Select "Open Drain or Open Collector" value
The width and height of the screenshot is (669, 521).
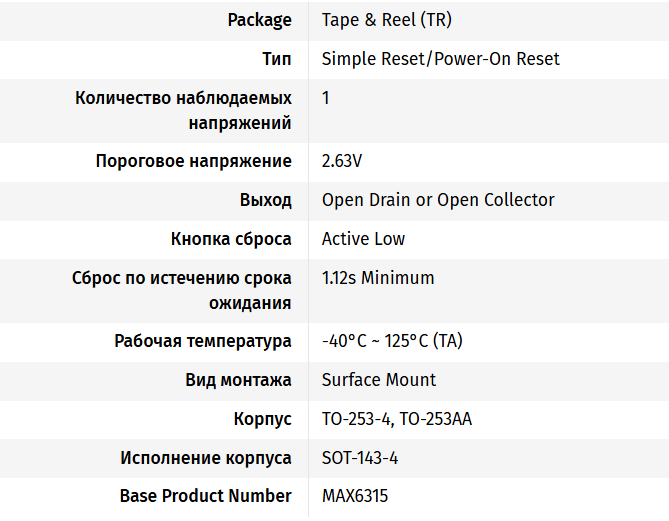pyautogui.click(x=438, y=200)
